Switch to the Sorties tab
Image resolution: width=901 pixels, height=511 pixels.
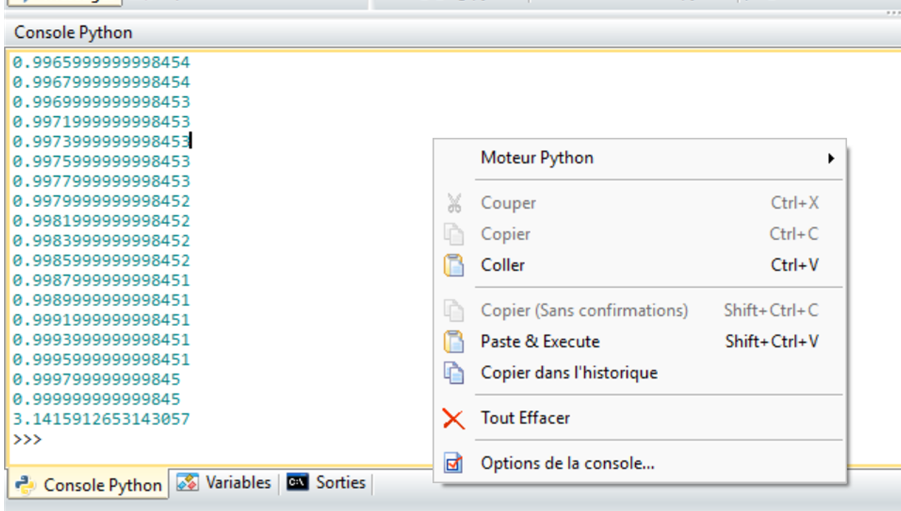pyautogui.click(x=340, y=483)
